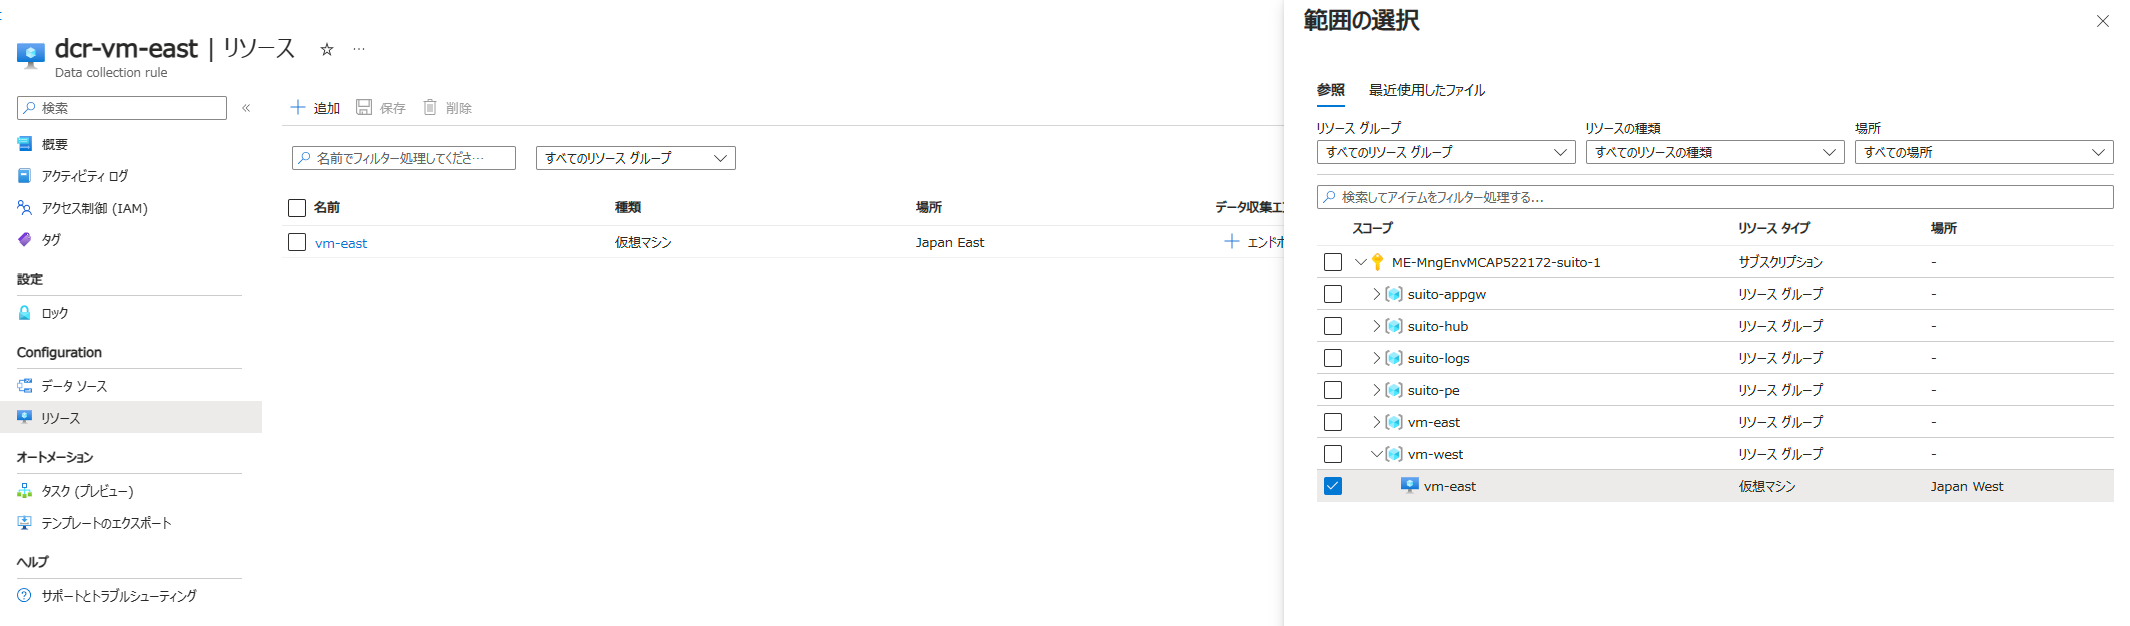
Task: Open アクティビティ ログ in sidebar menu
Action: tap(85, 176)
